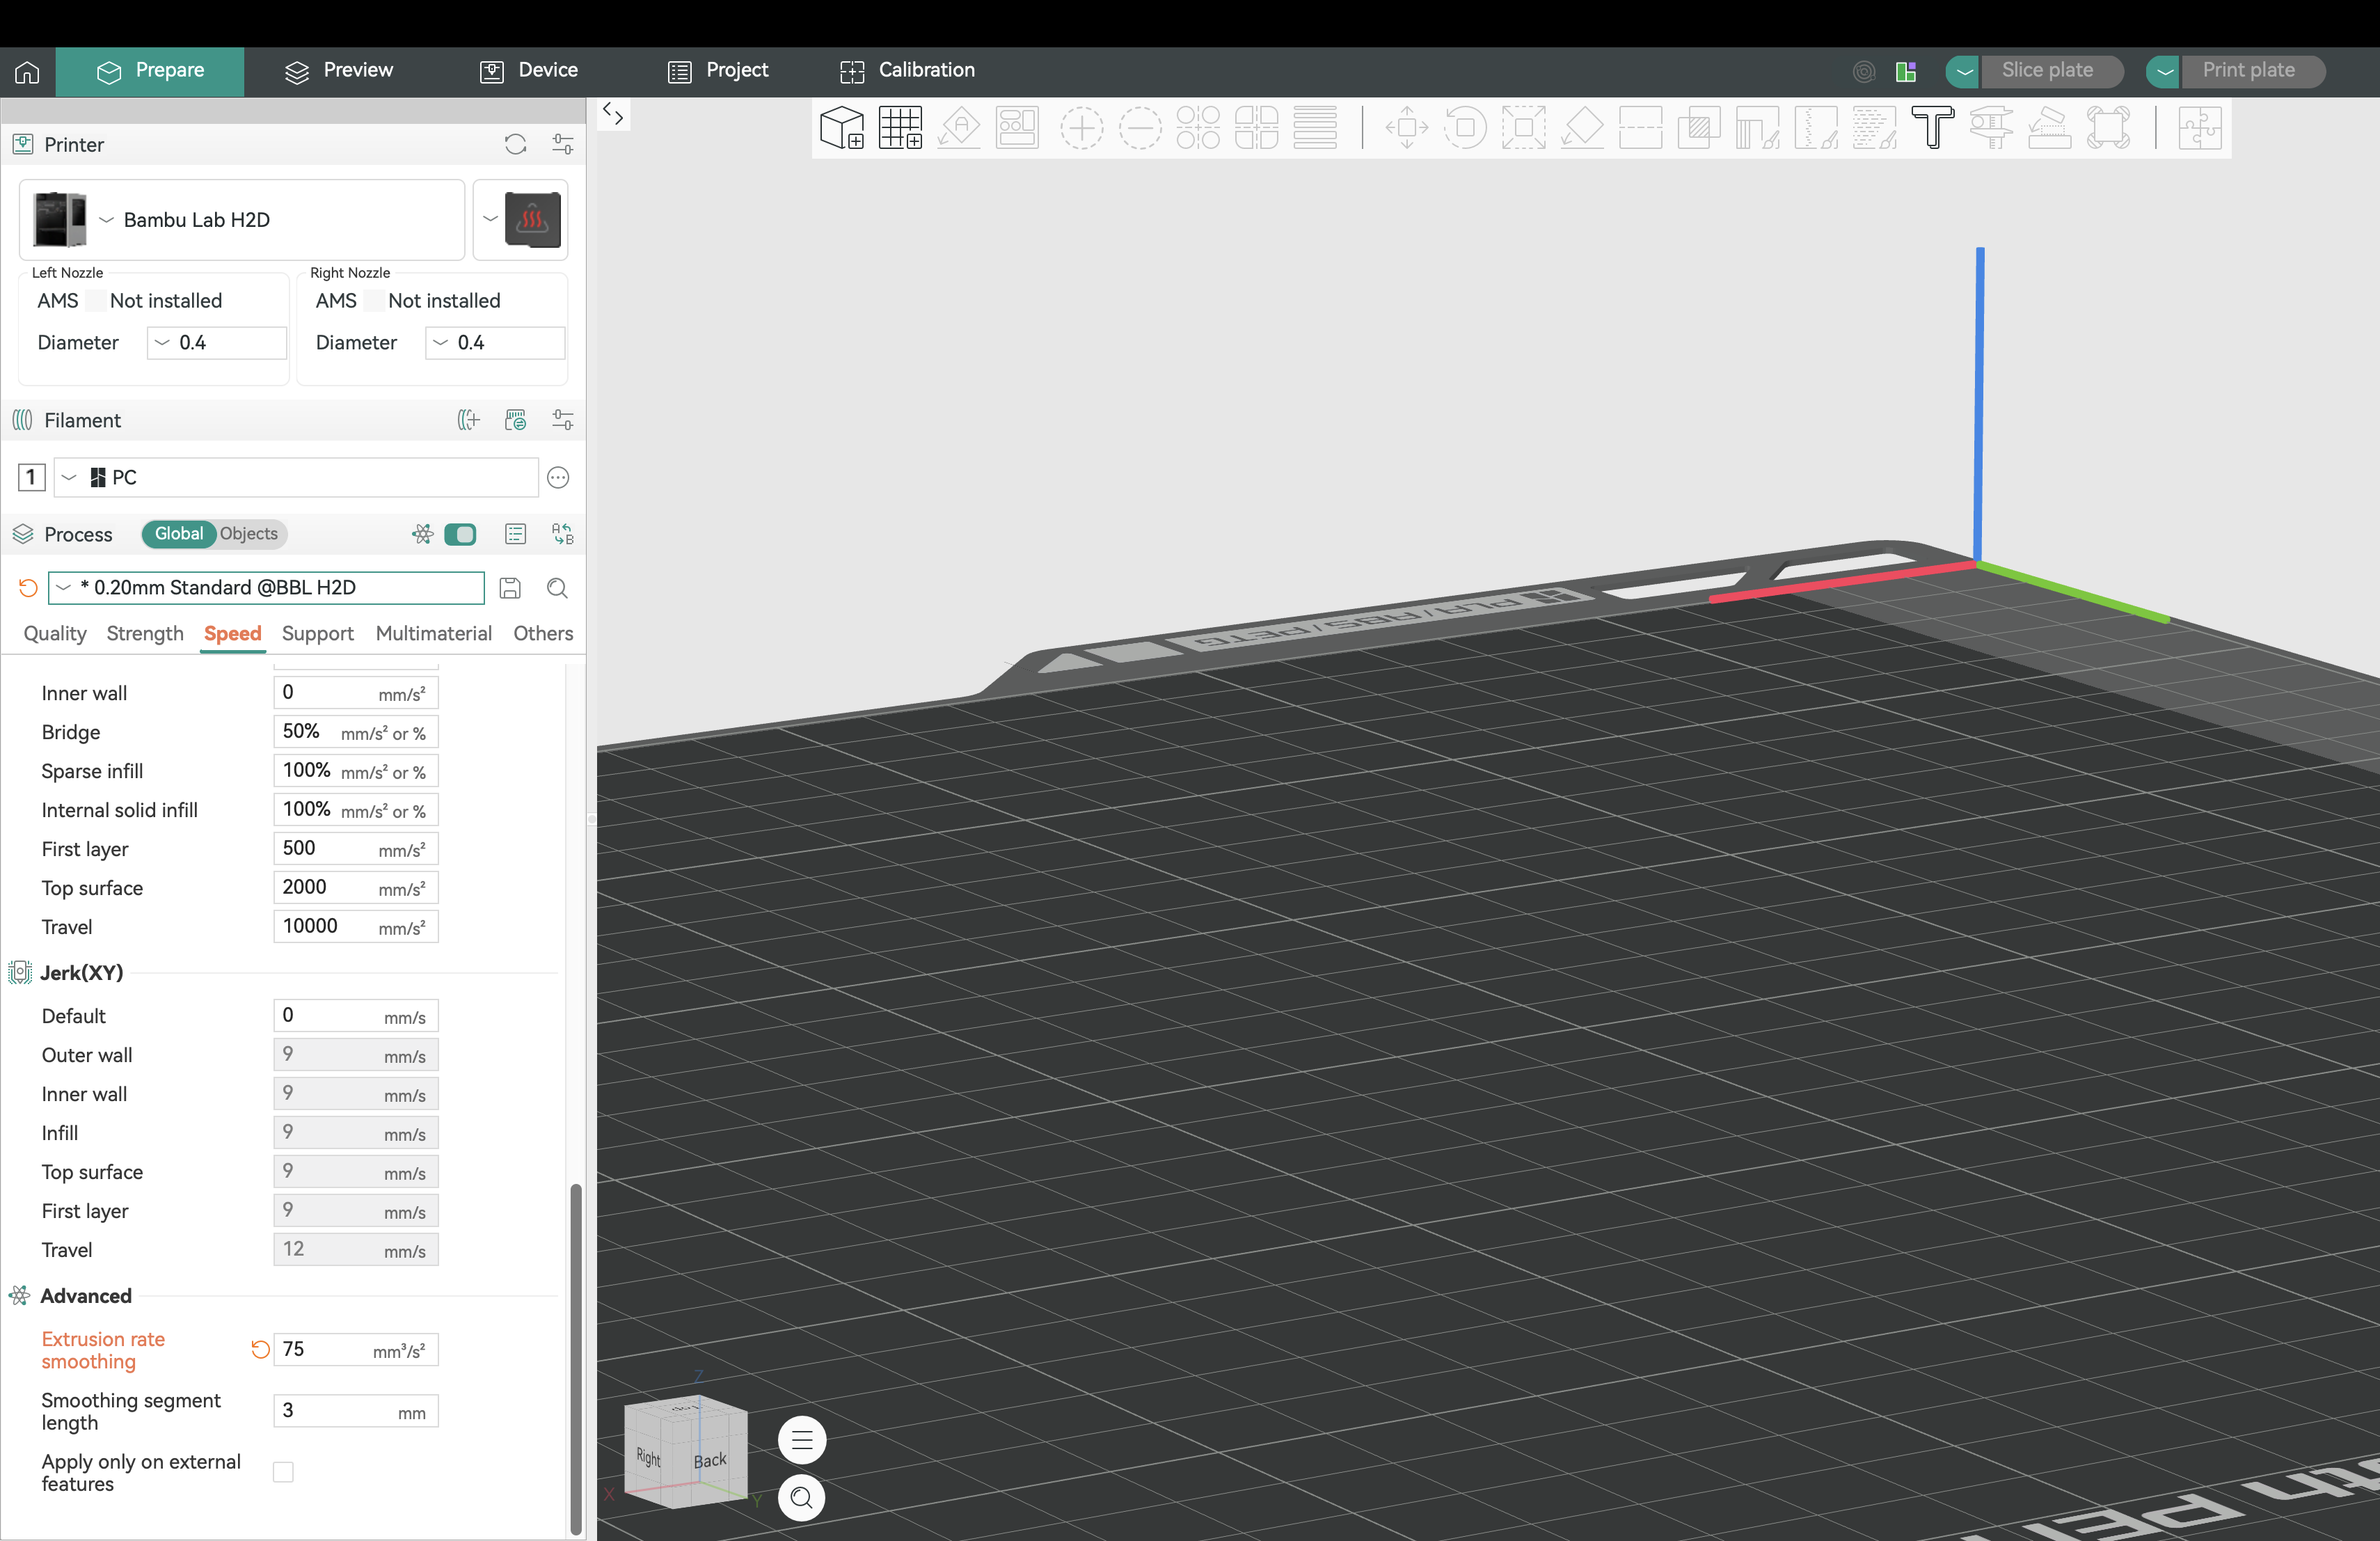Refresh printer sync icon in Printer header
The height and width of the screenshot is (1541, 2380).
[x=515, y=145]
